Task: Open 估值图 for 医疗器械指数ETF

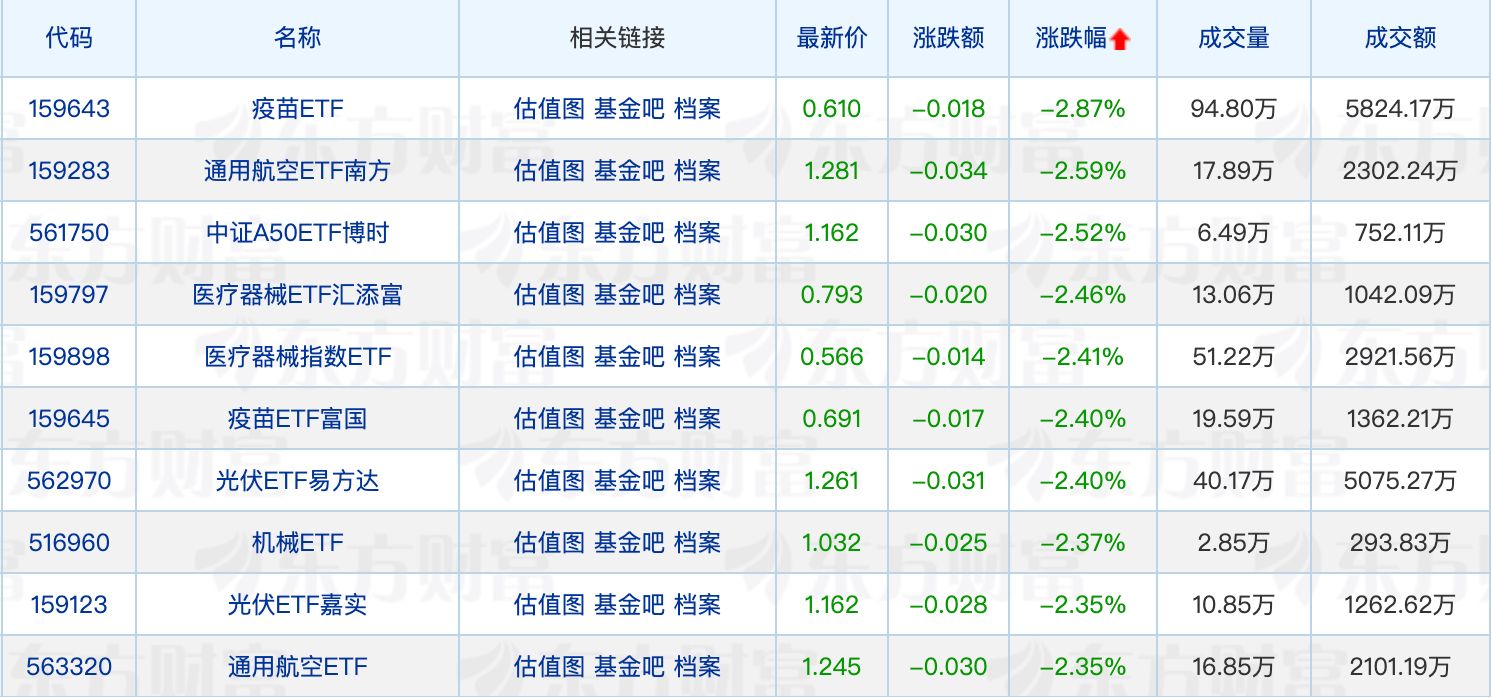Action: click(545, 357)
